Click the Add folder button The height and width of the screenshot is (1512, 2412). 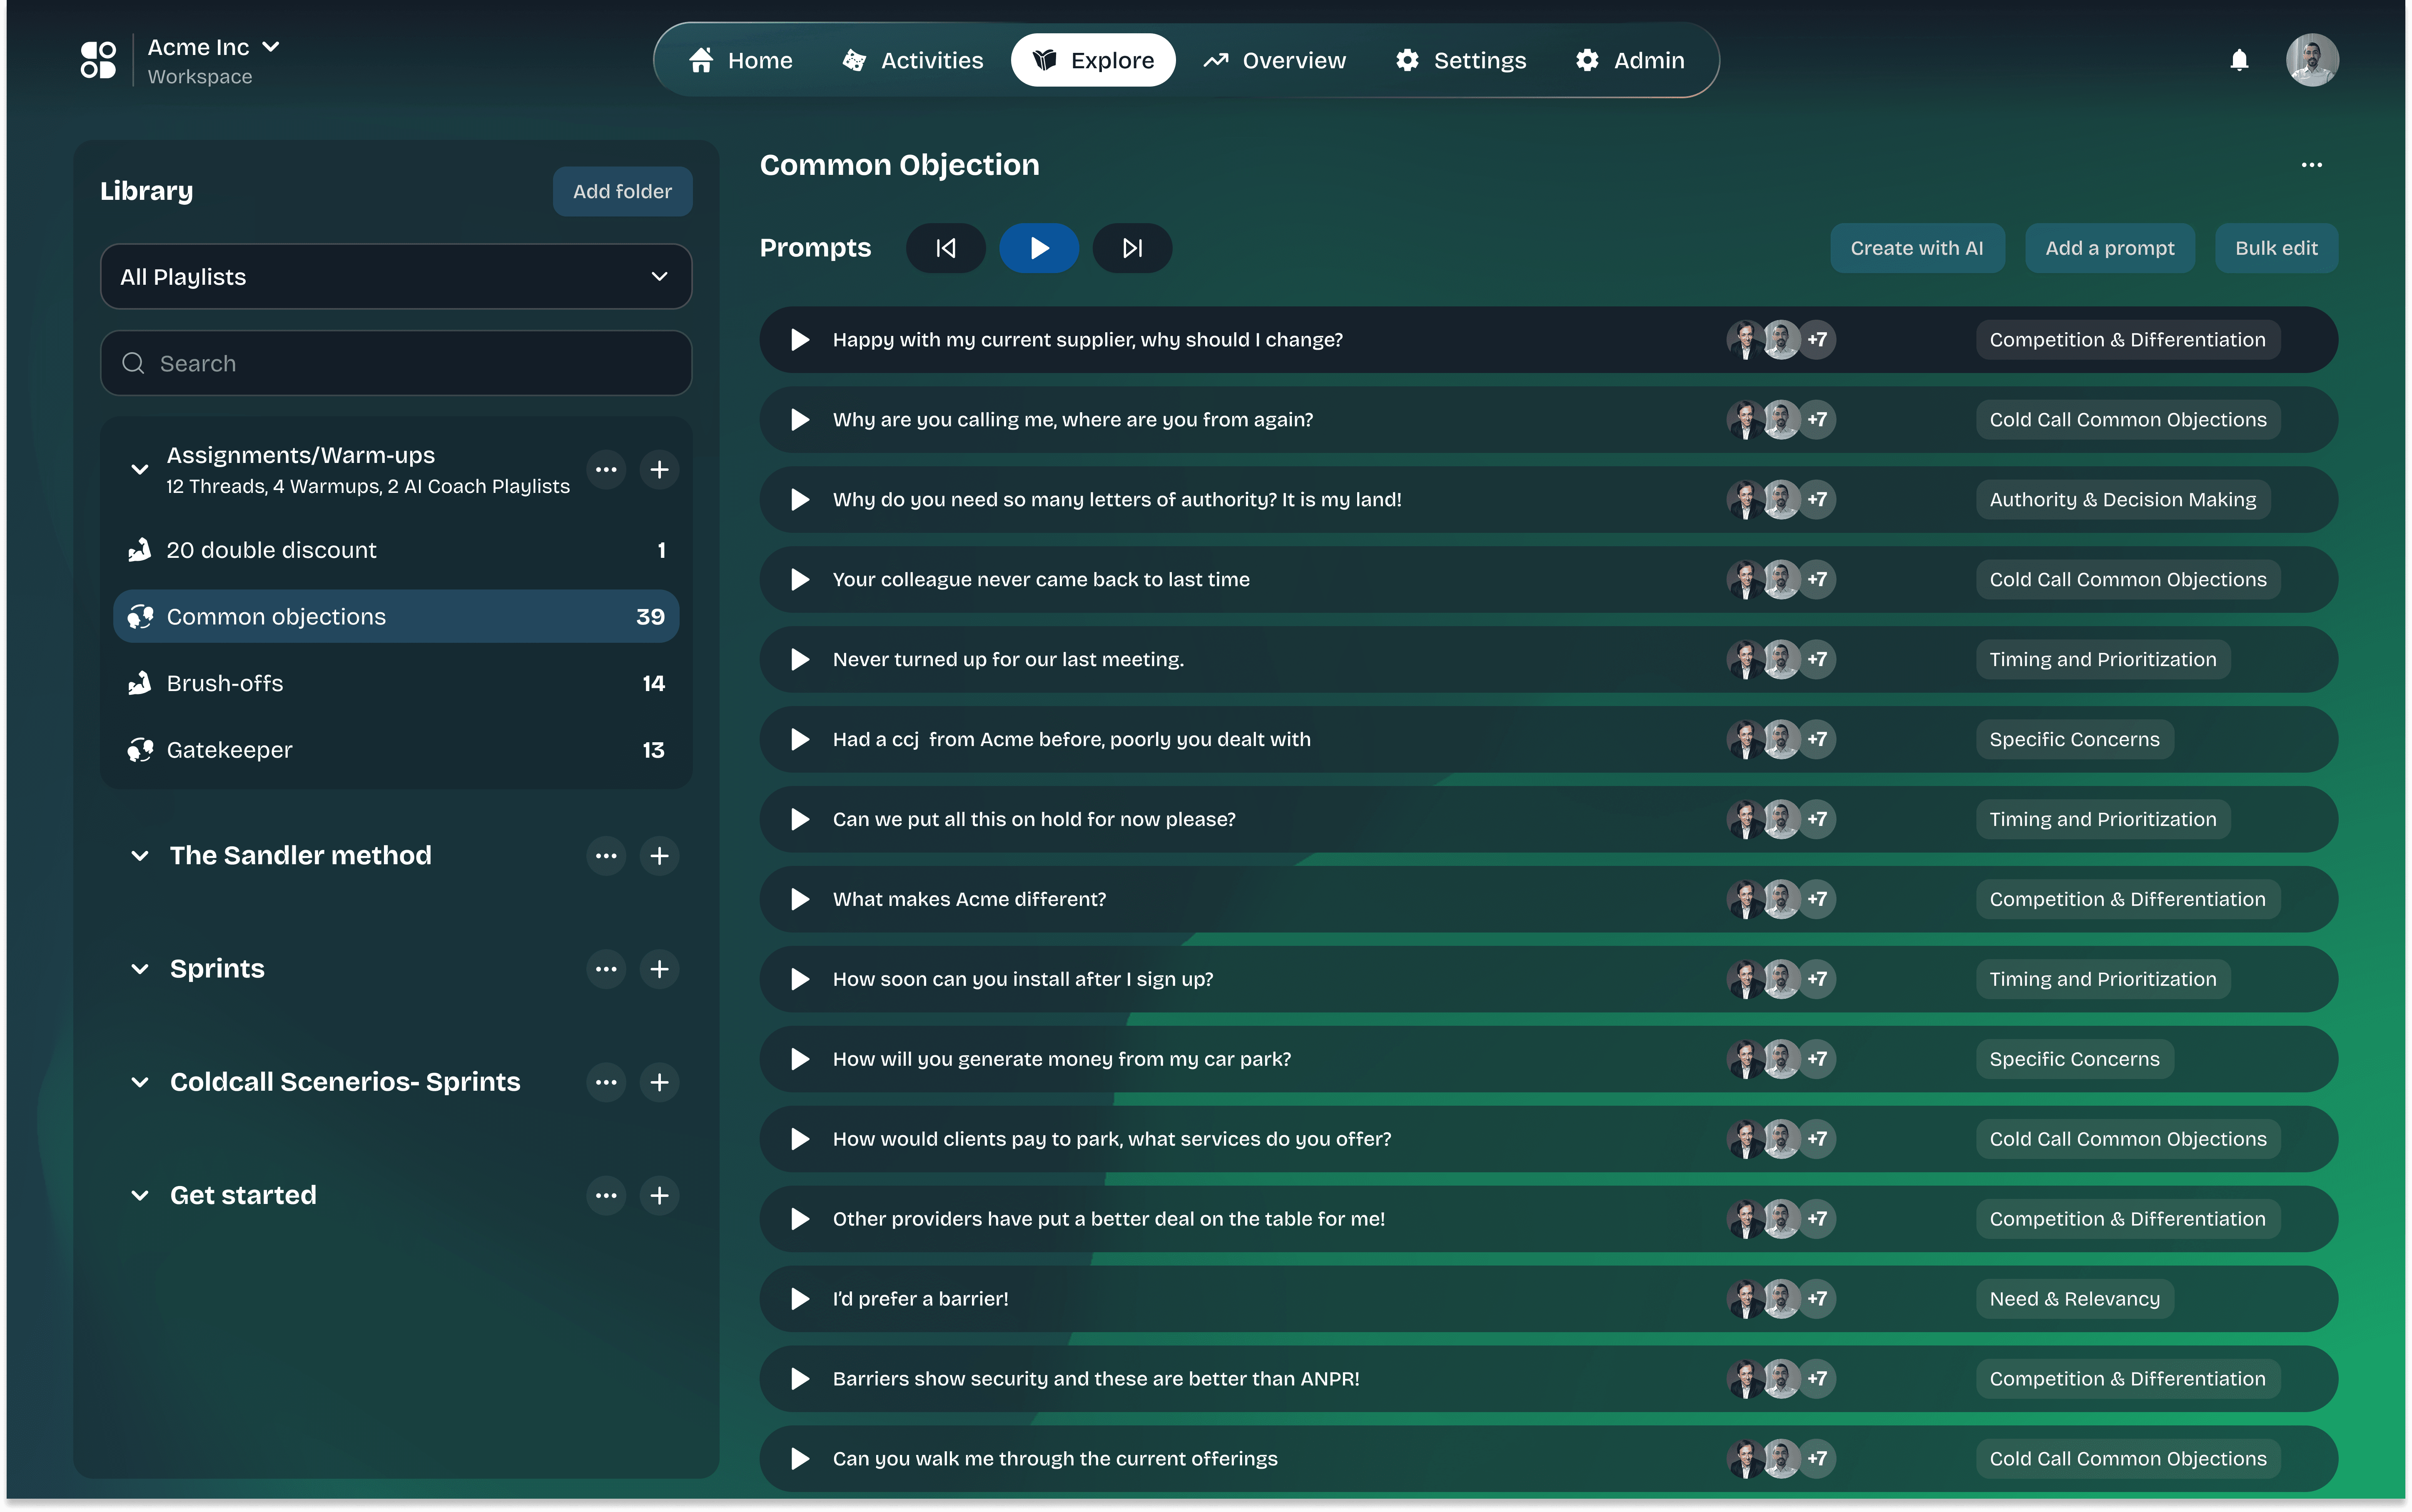click(622, 191)
